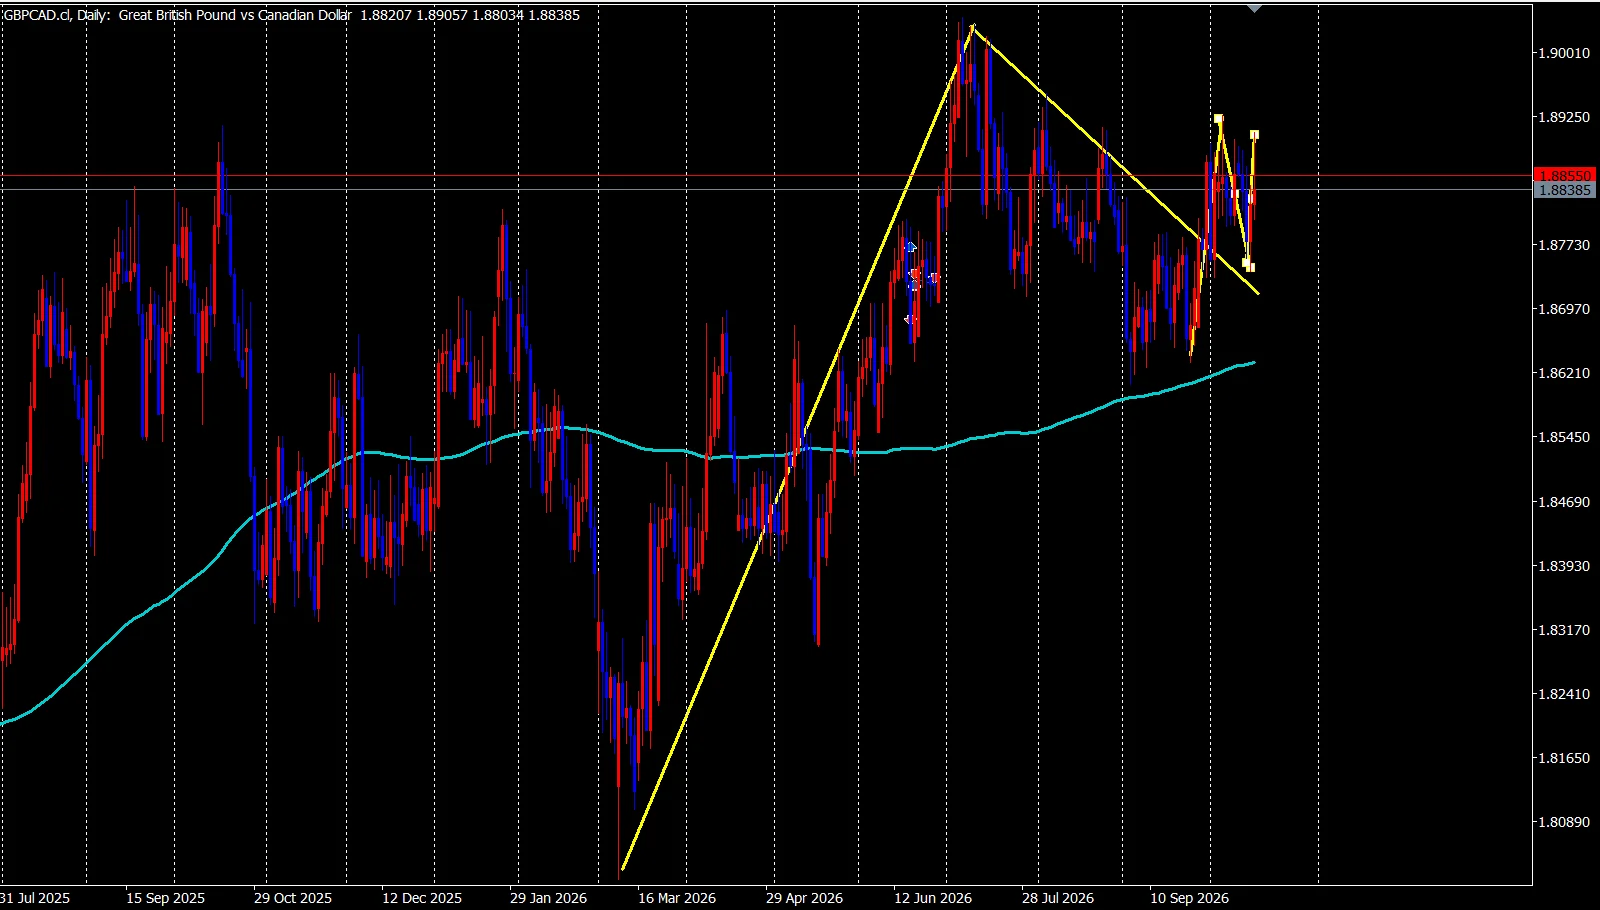Image resolution: width=1600 pixels, height=910 pixels.
Task: Click the 12 Dec 2025 date label
Action: coord(422,898)
